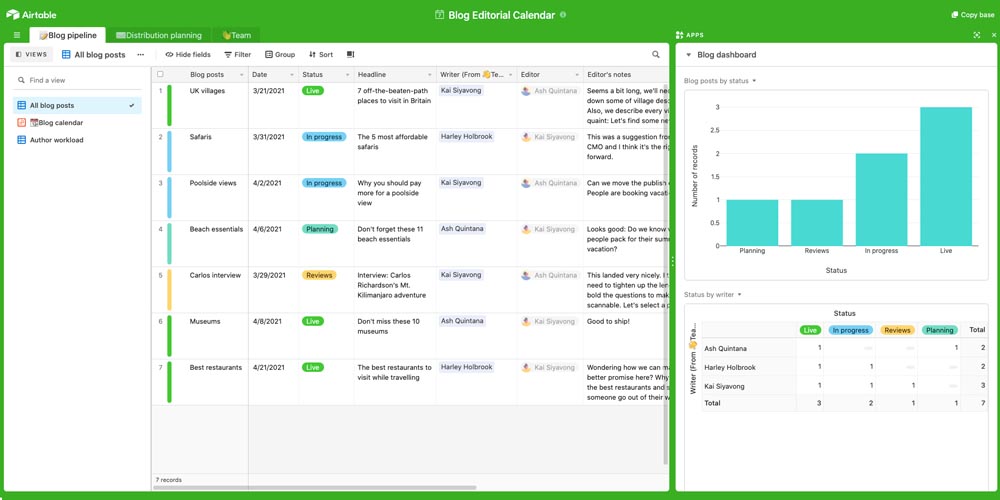Collapse the Blog dashboard triangle
The width and height of the screenshot is (1000, 500).
(x=689, y=55)
